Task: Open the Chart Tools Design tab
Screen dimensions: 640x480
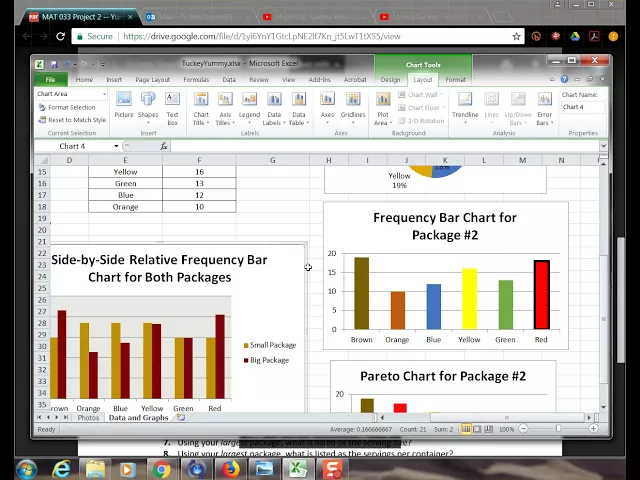Action: tap(390, 80)
